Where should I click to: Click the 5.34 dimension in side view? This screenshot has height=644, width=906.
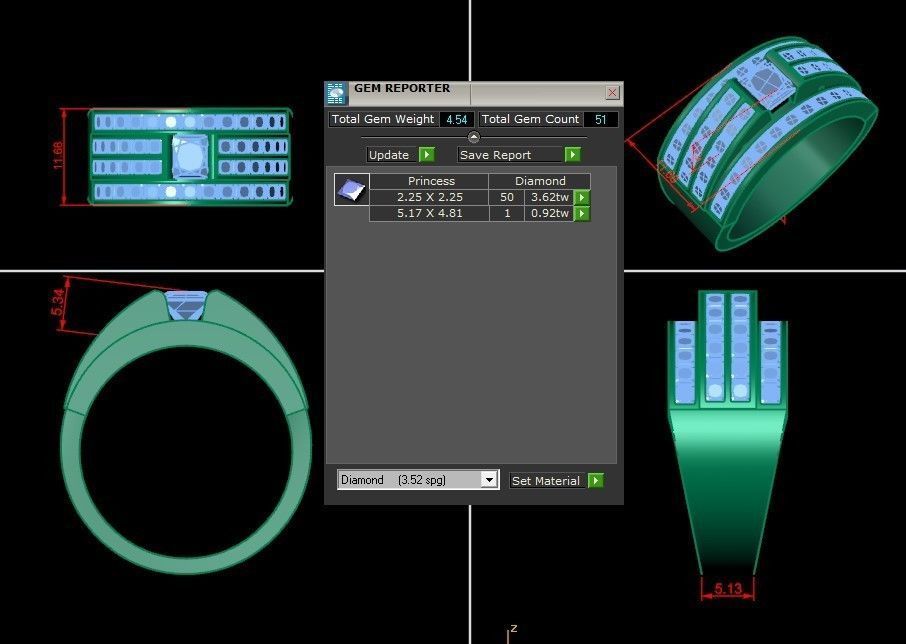pos(58,302)
